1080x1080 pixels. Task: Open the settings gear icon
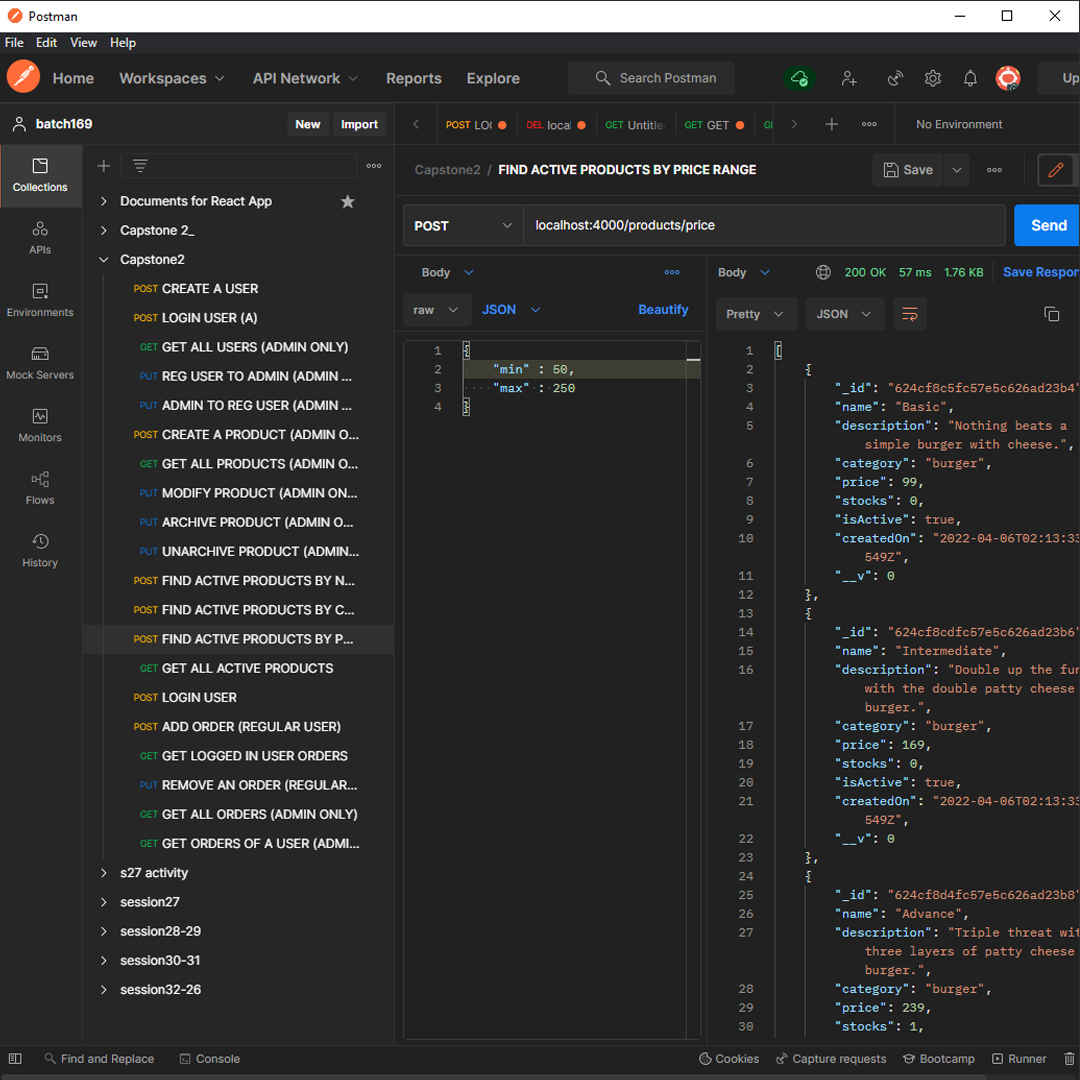coord(933,79)
